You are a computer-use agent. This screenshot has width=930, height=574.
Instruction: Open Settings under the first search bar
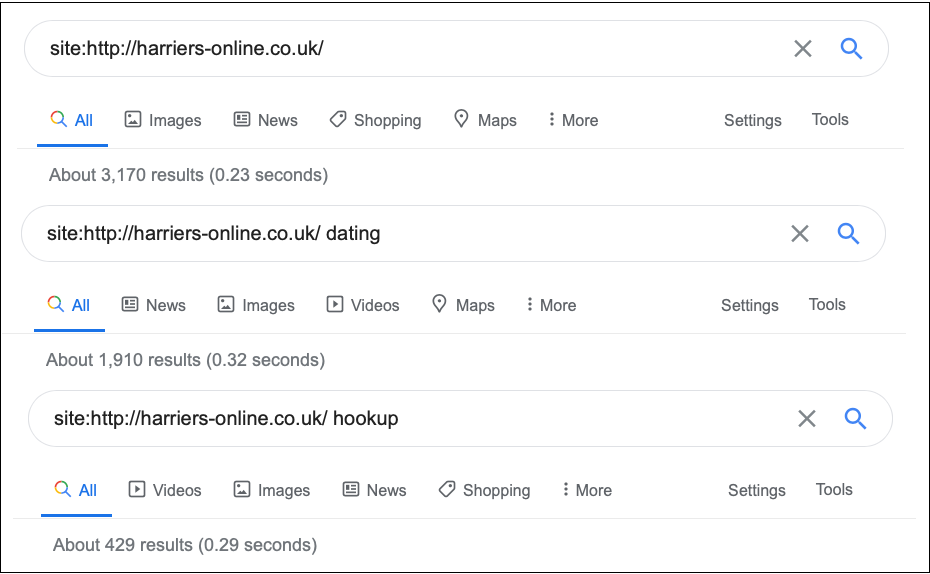coord(753,120)
